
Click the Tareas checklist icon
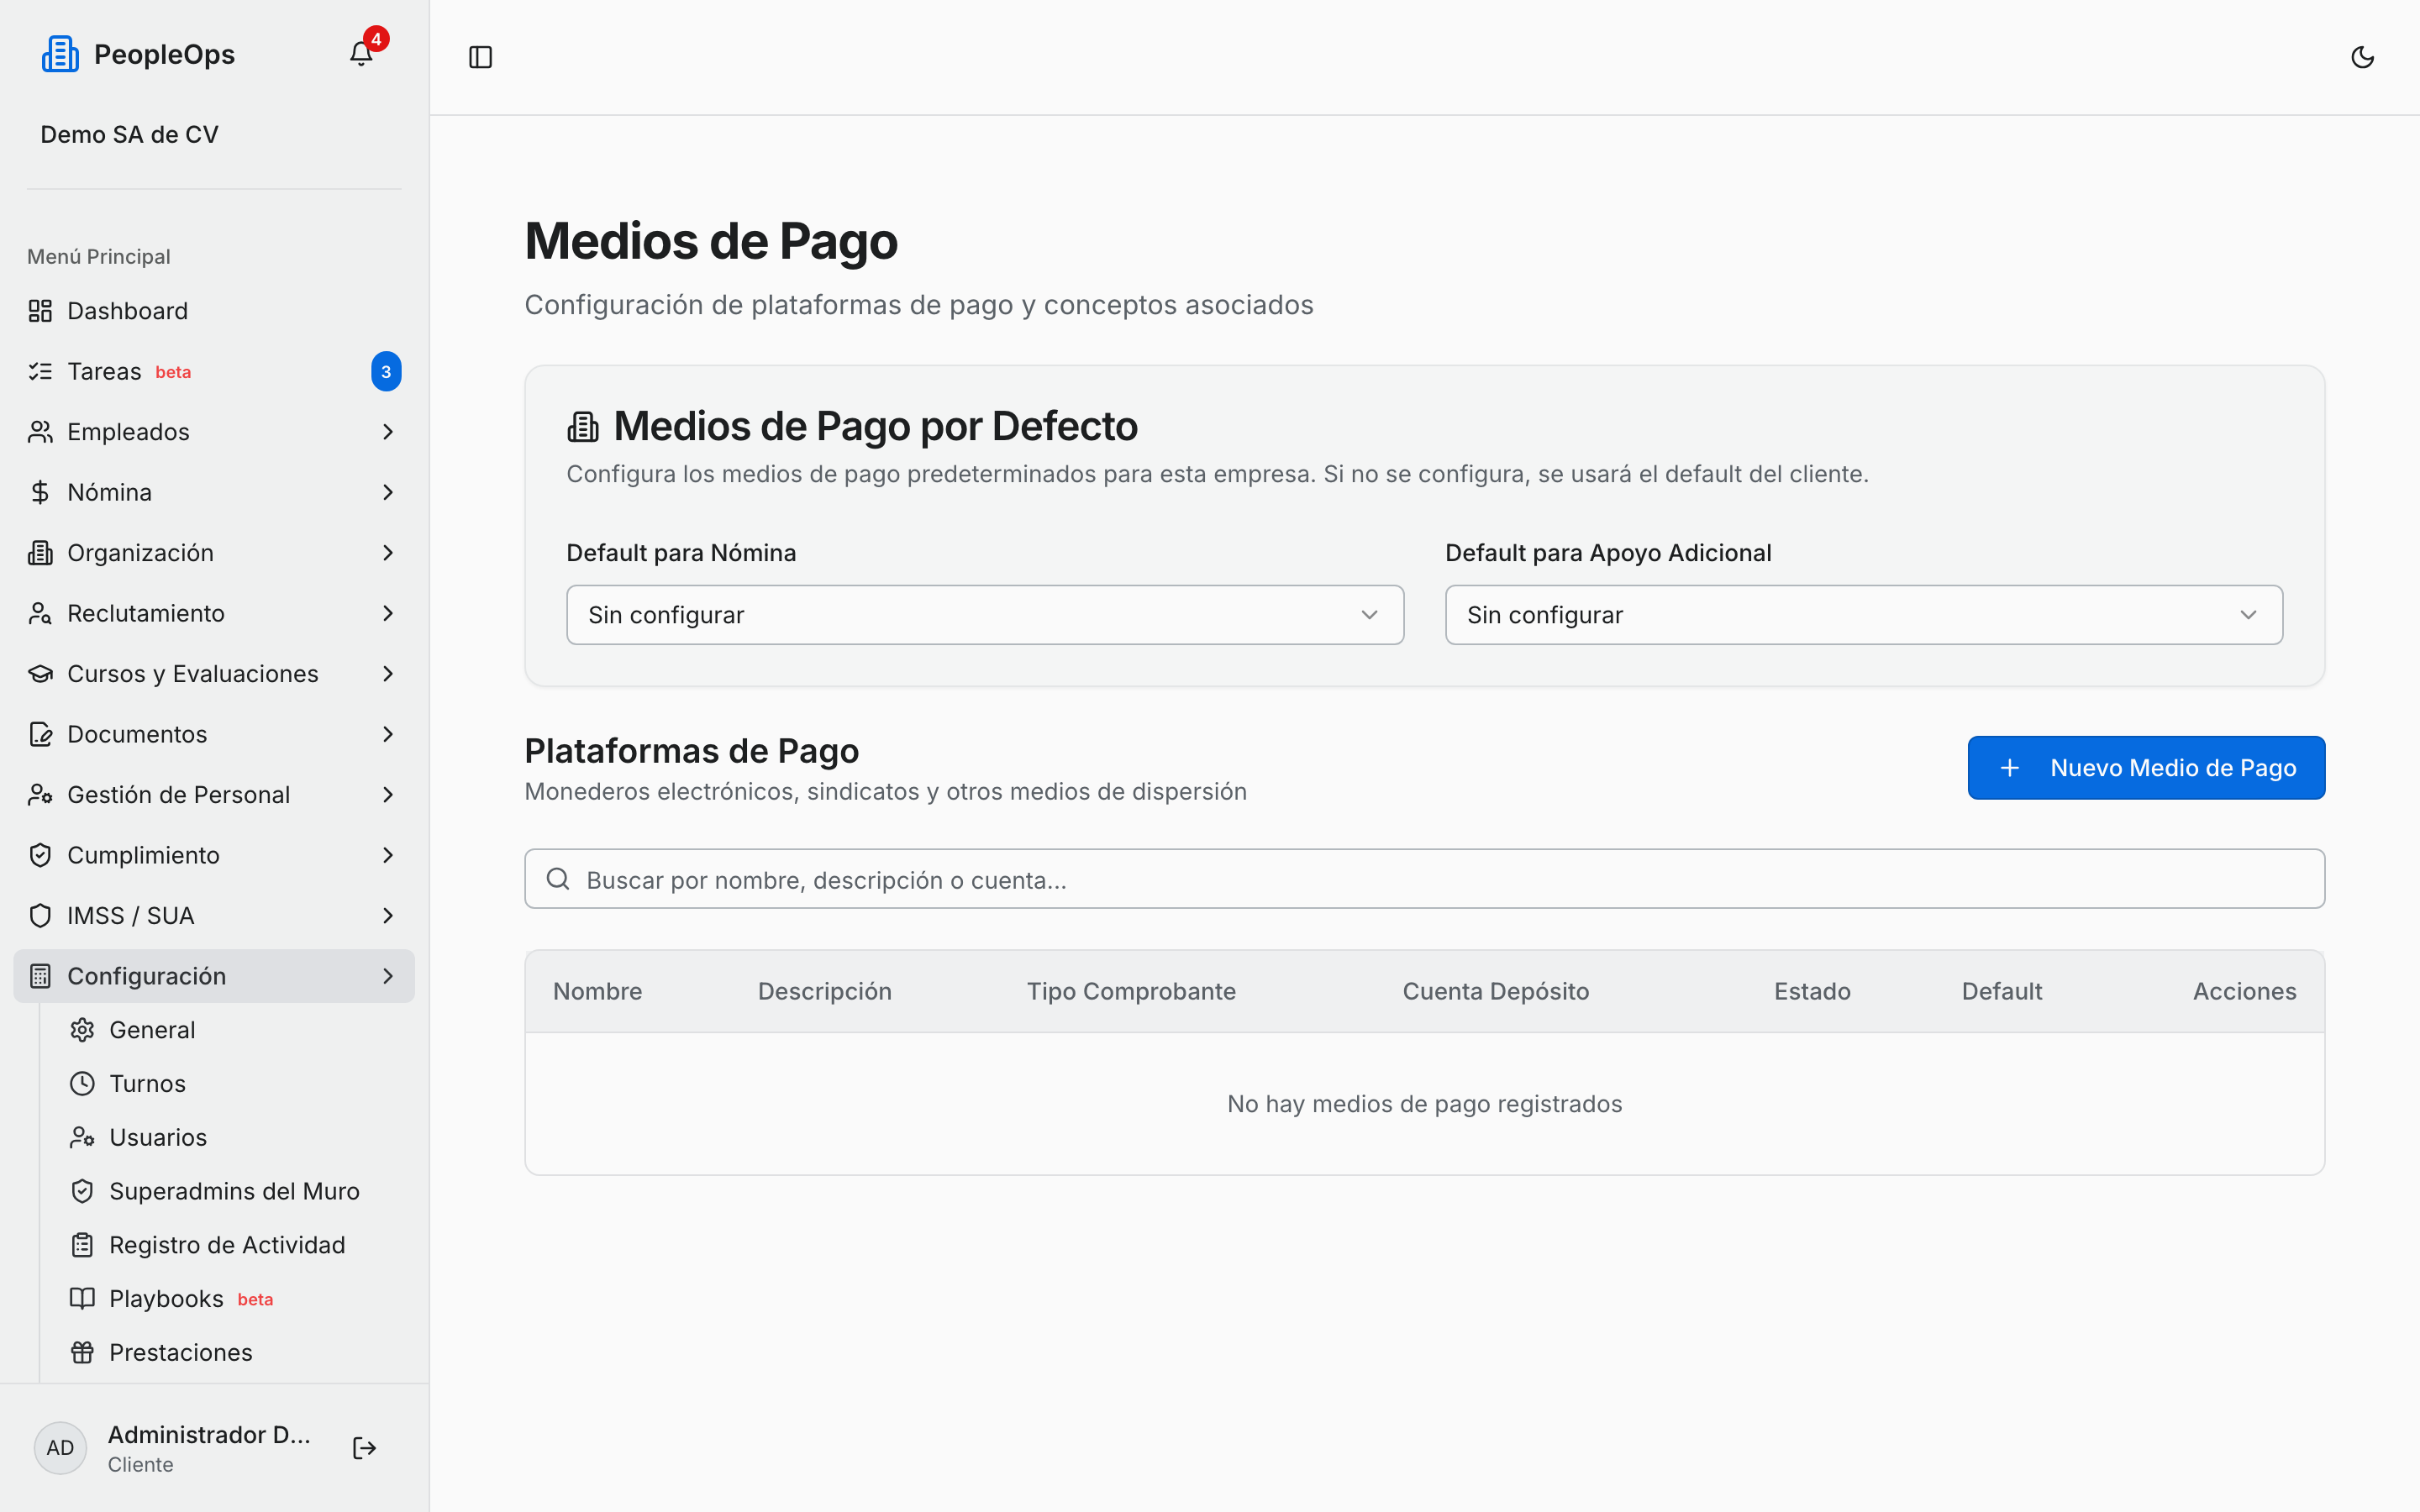(40, 372)
